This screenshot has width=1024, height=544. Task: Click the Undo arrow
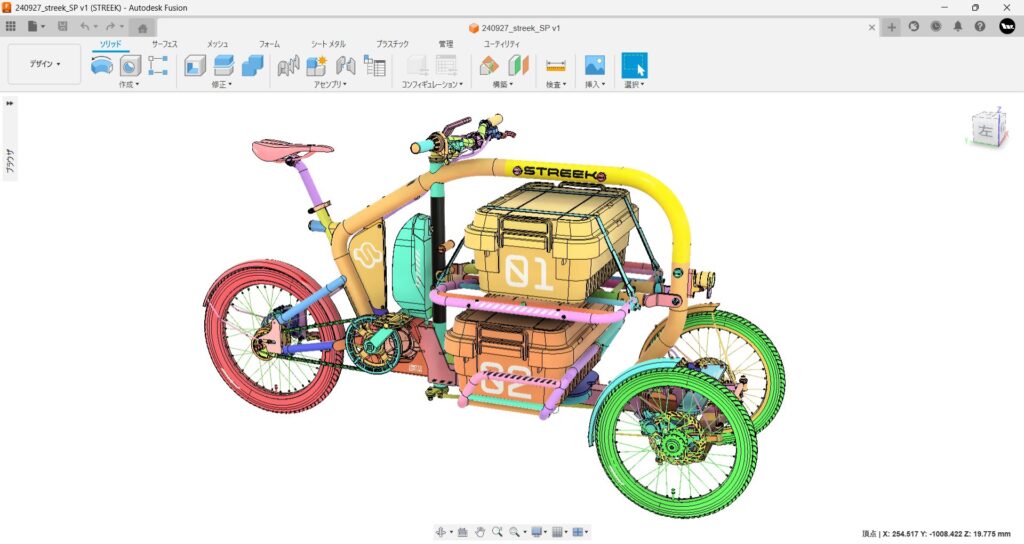pos(85,27)
